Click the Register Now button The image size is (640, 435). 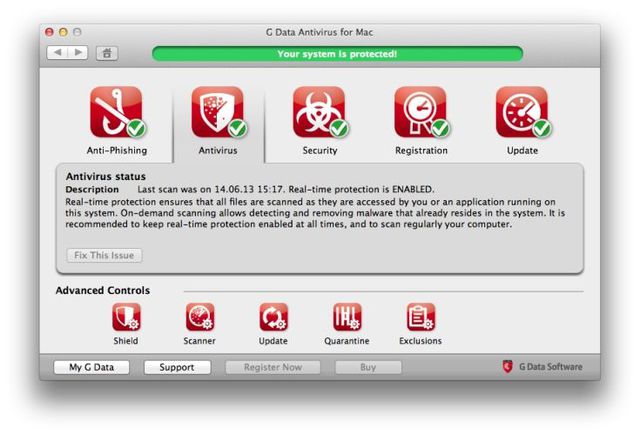coord(273,367)
